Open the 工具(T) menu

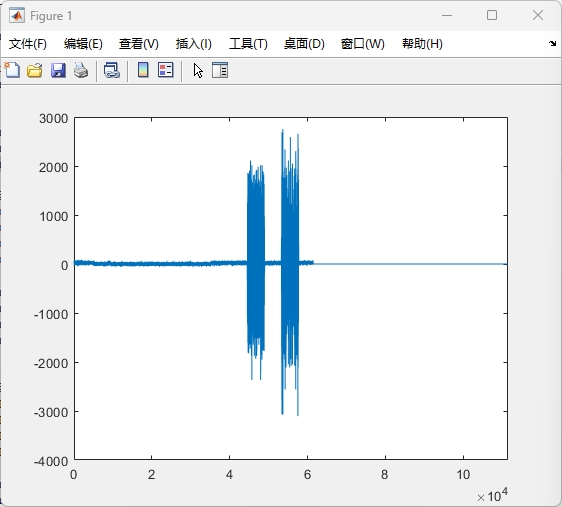248,44
